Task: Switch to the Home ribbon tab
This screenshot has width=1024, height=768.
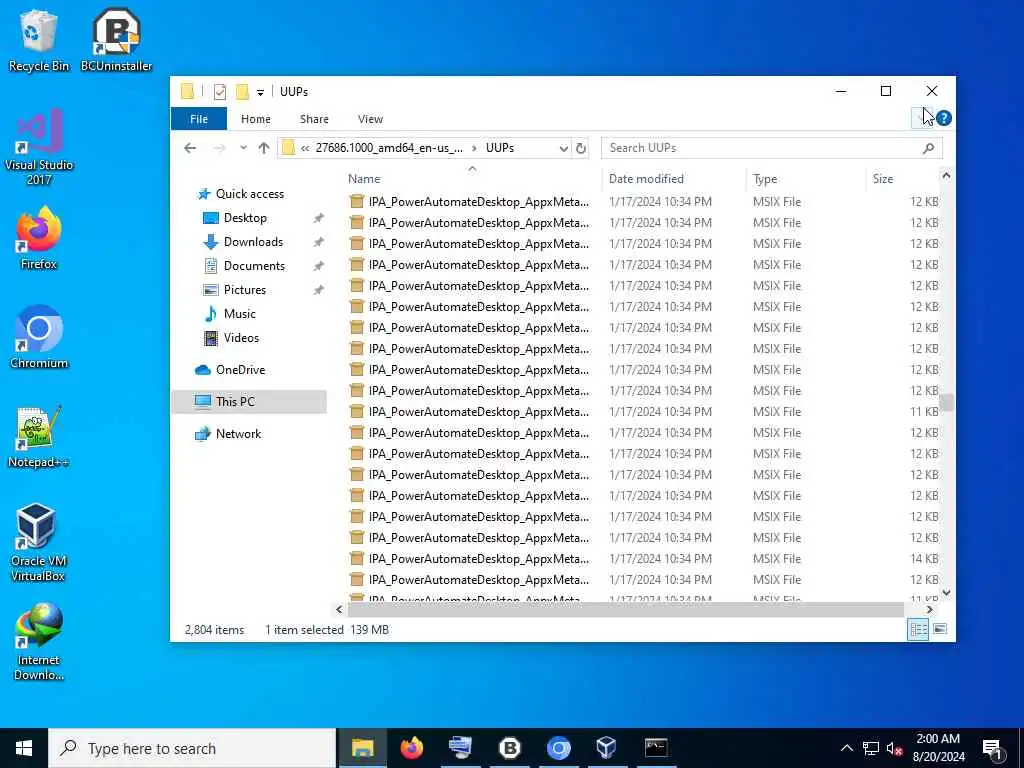Action: click(255, 119)
